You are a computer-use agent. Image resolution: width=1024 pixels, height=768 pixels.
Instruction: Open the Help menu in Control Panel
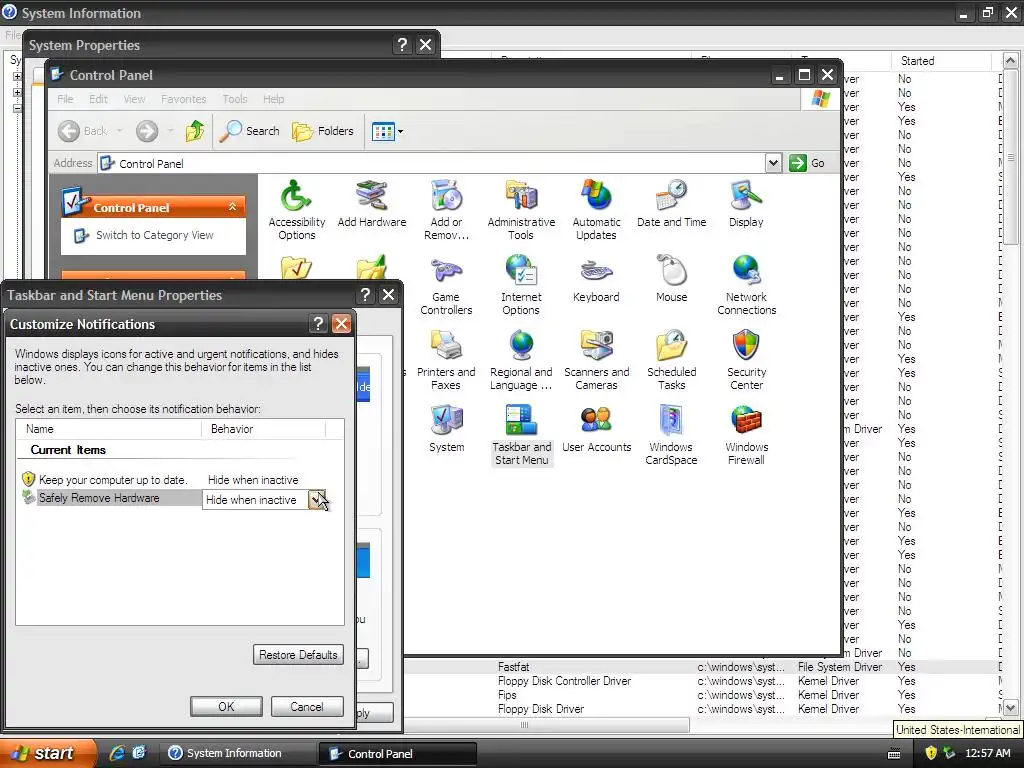[274, 99]
